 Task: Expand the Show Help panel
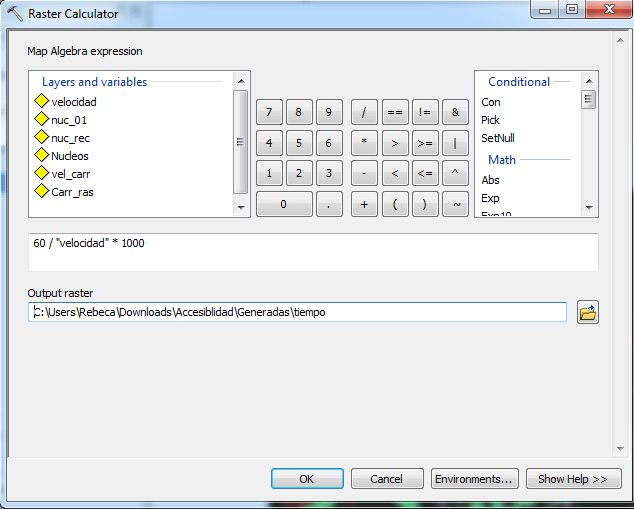point(573,479)
